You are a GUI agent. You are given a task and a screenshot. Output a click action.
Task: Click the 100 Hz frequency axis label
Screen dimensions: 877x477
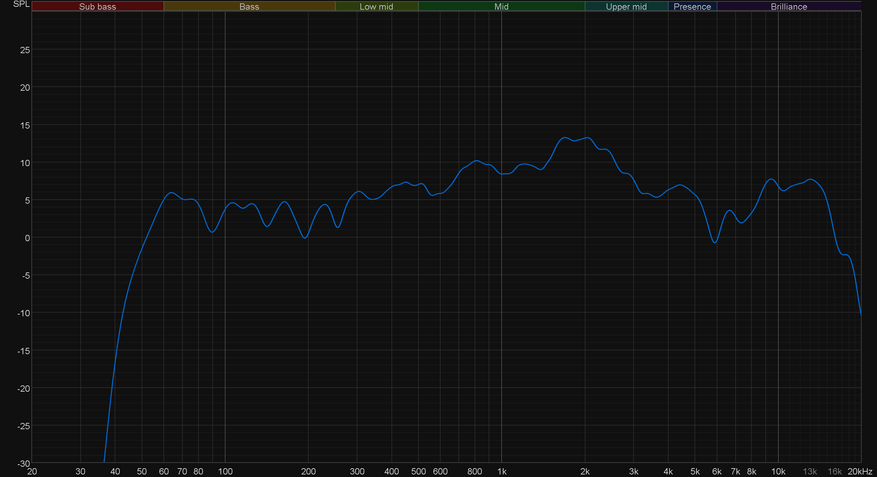point(225,471)
